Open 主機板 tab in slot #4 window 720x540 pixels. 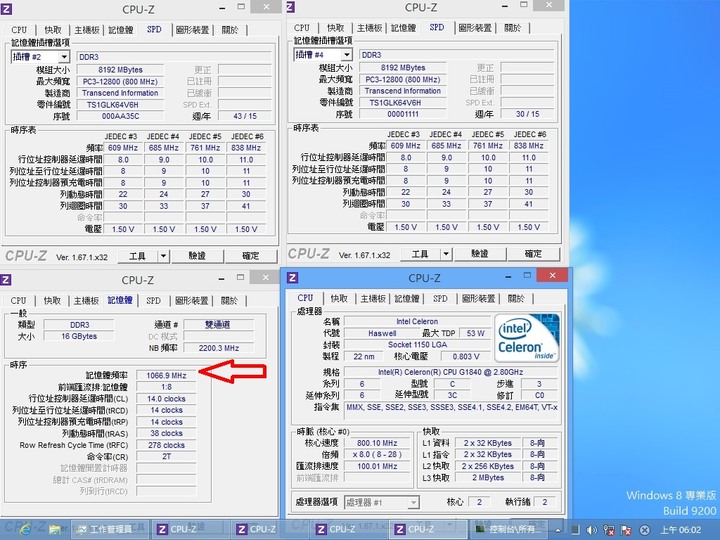(x=369, y=28)
